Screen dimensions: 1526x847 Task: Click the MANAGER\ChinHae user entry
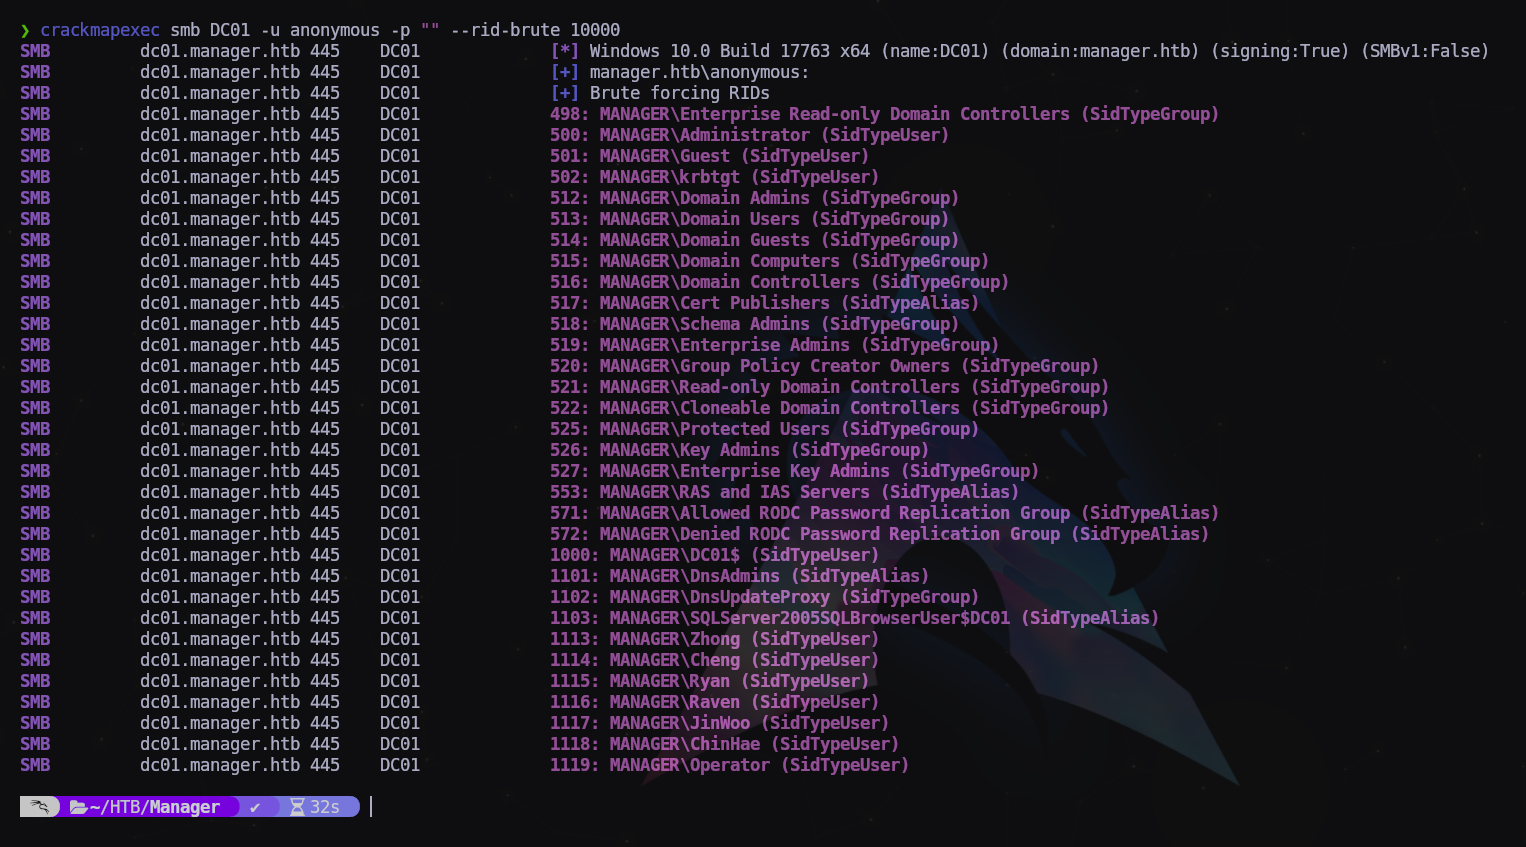pyautogui.click(x=684, y=744)
